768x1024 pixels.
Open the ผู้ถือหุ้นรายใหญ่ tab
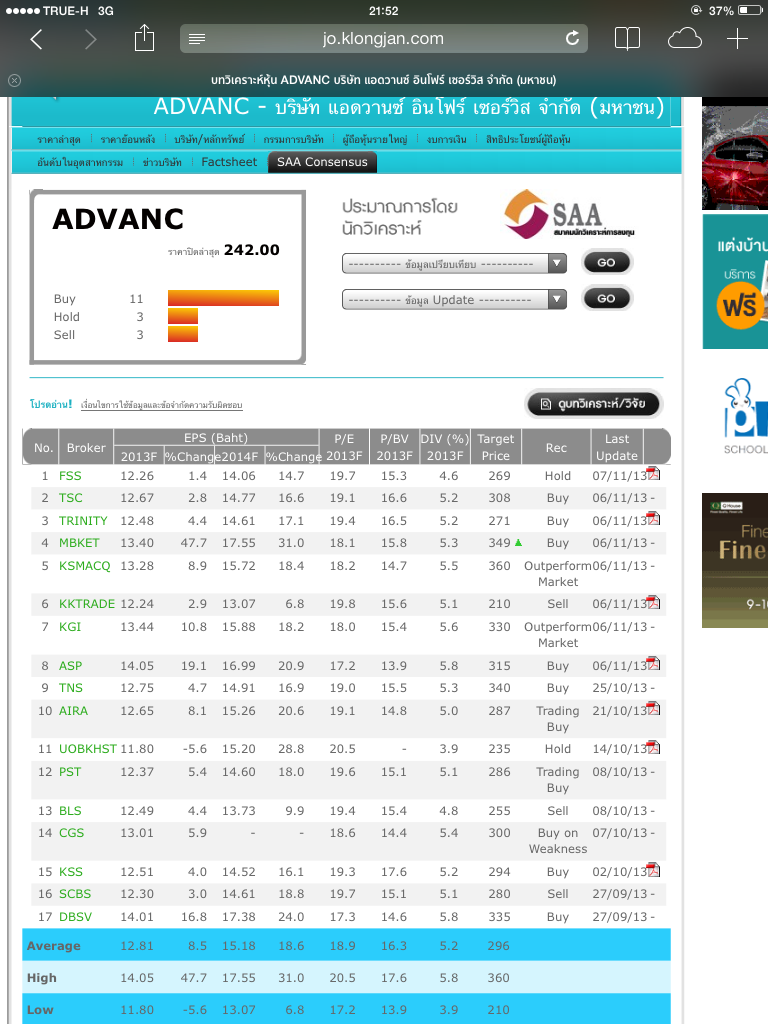(375, 139)
